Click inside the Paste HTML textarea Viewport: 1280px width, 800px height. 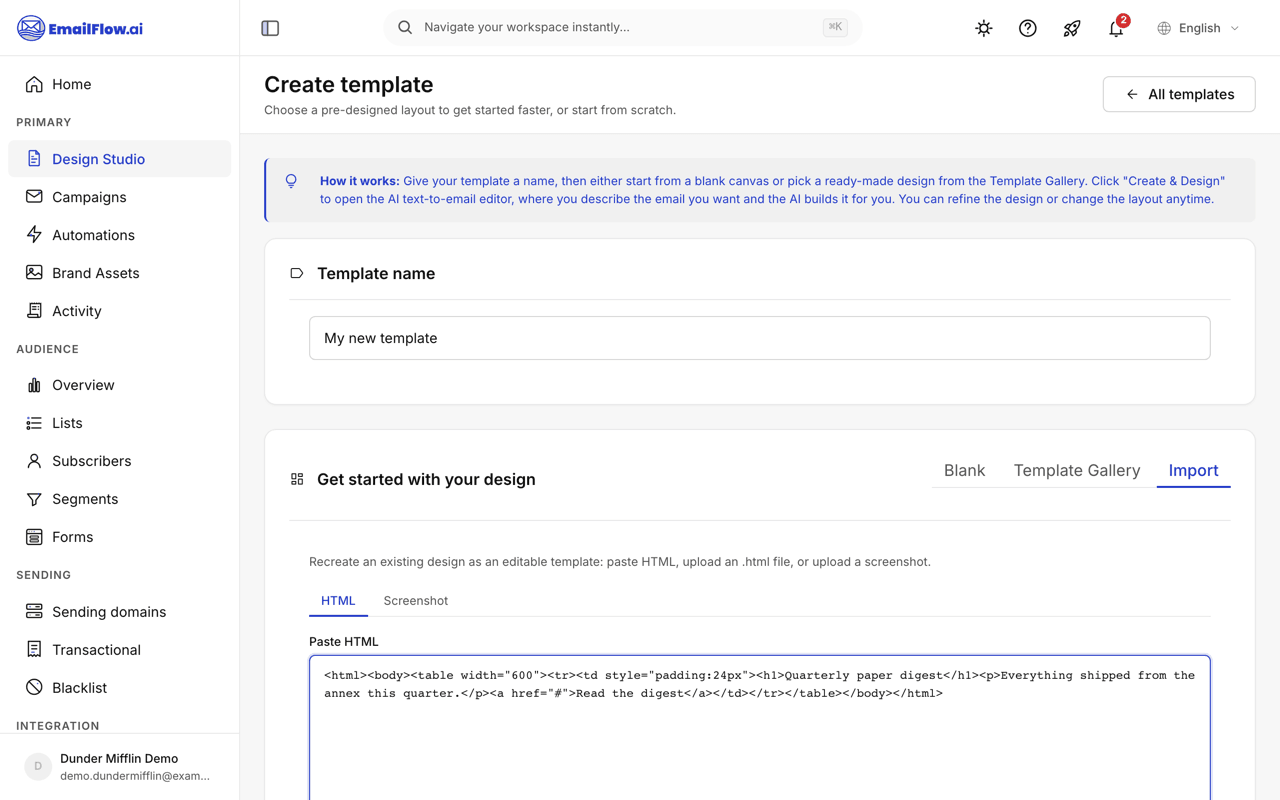[x=760, y=728]
